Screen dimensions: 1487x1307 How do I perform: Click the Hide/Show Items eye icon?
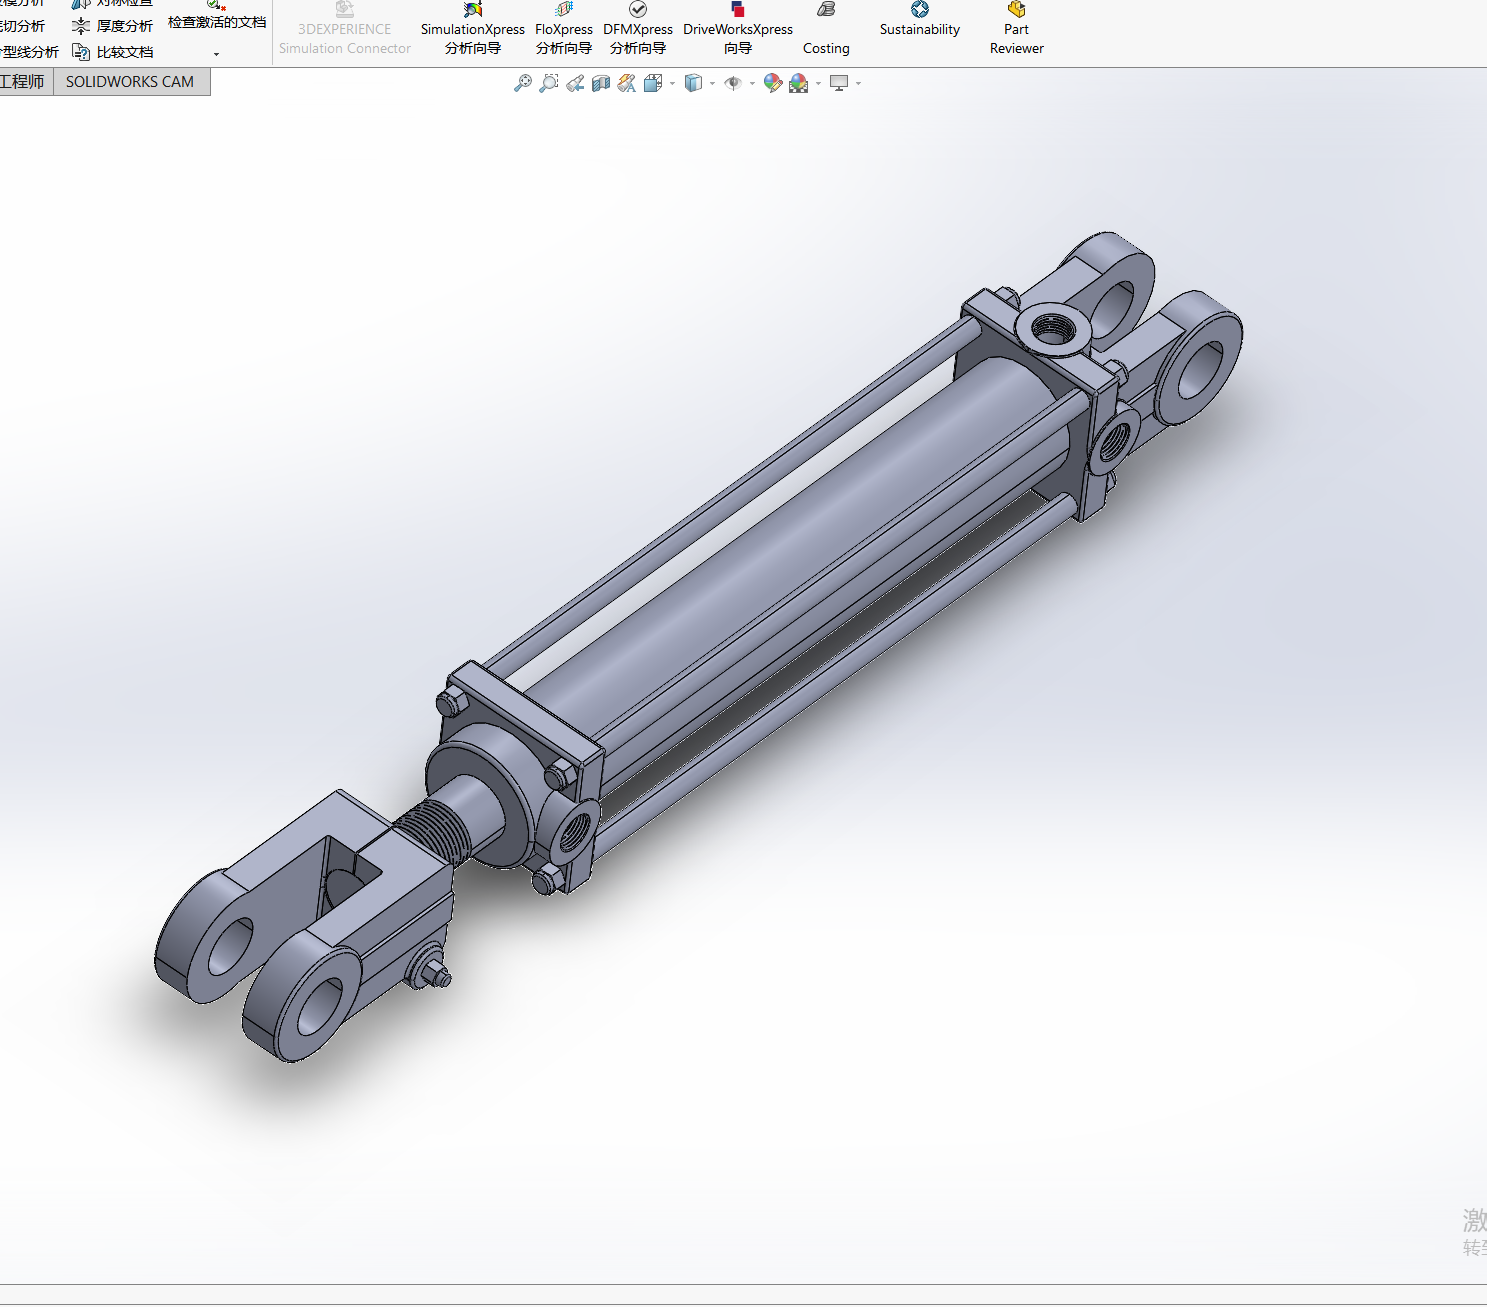click(733, 84)
